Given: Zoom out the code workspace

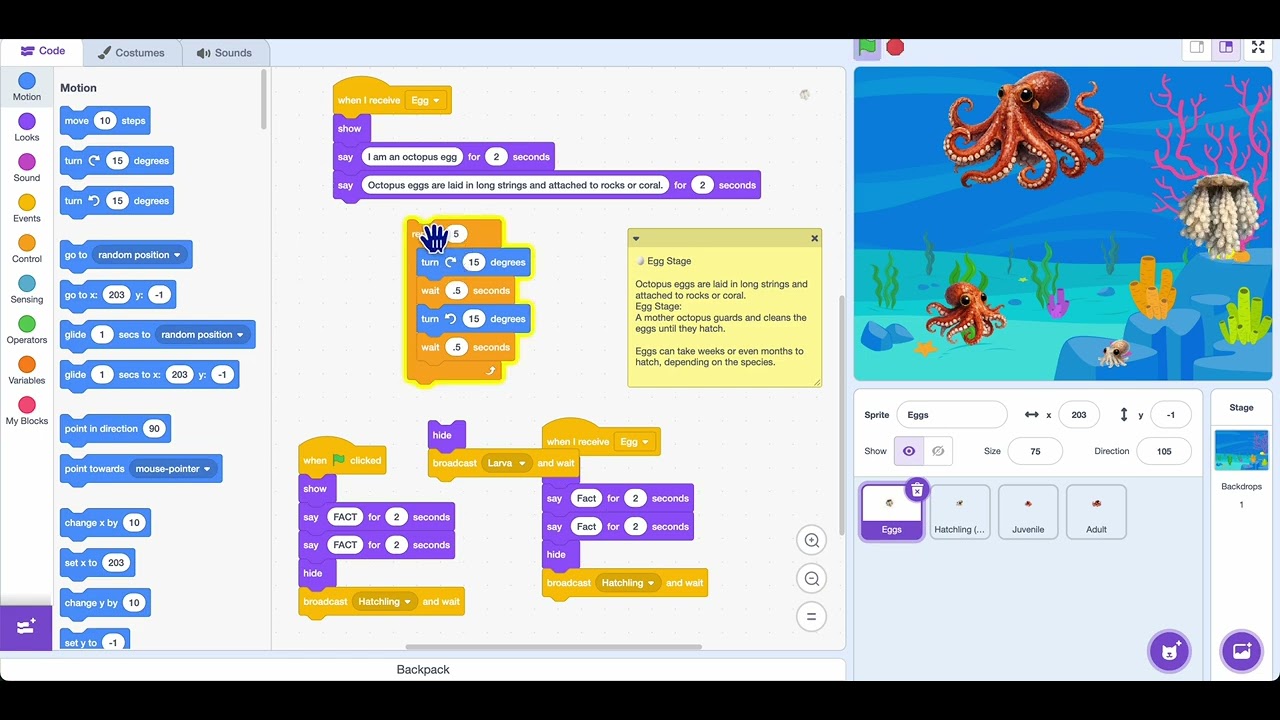Looking at the screenshot, I should [812, 579].
